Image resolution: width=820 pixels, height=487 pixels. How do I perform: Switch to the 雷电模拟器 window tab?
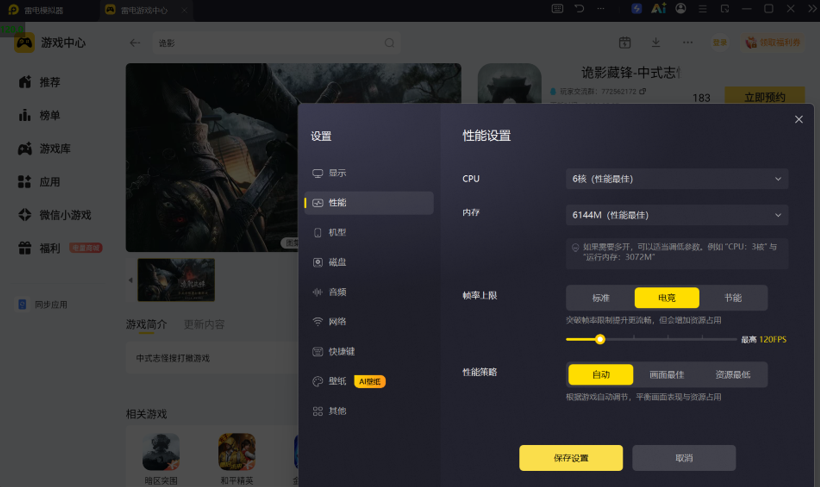point(37,10)
